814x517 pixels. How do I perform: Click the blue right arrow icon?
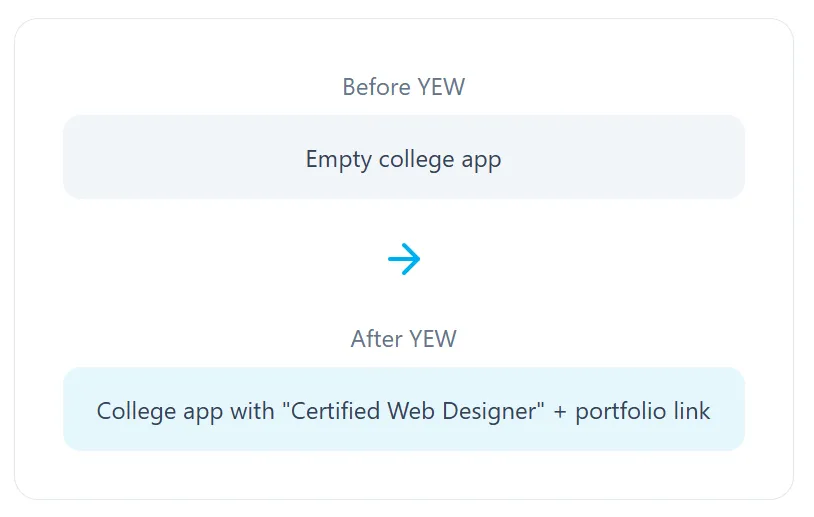click(x=404, y=258)
